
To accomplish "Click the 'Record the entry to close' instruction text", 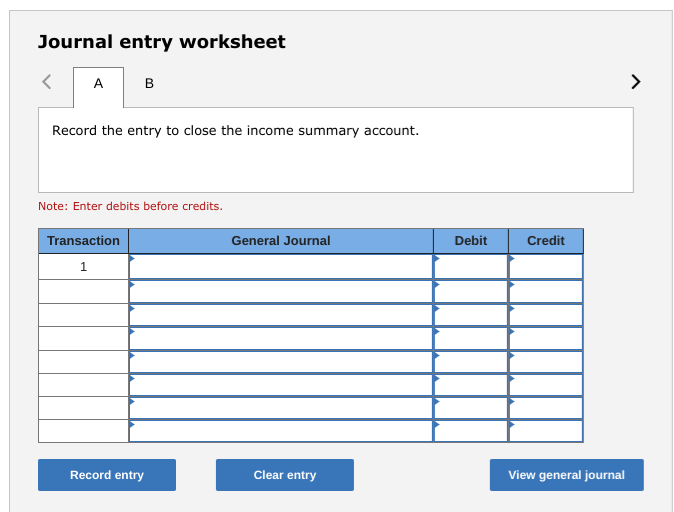I will pos(236,131).
